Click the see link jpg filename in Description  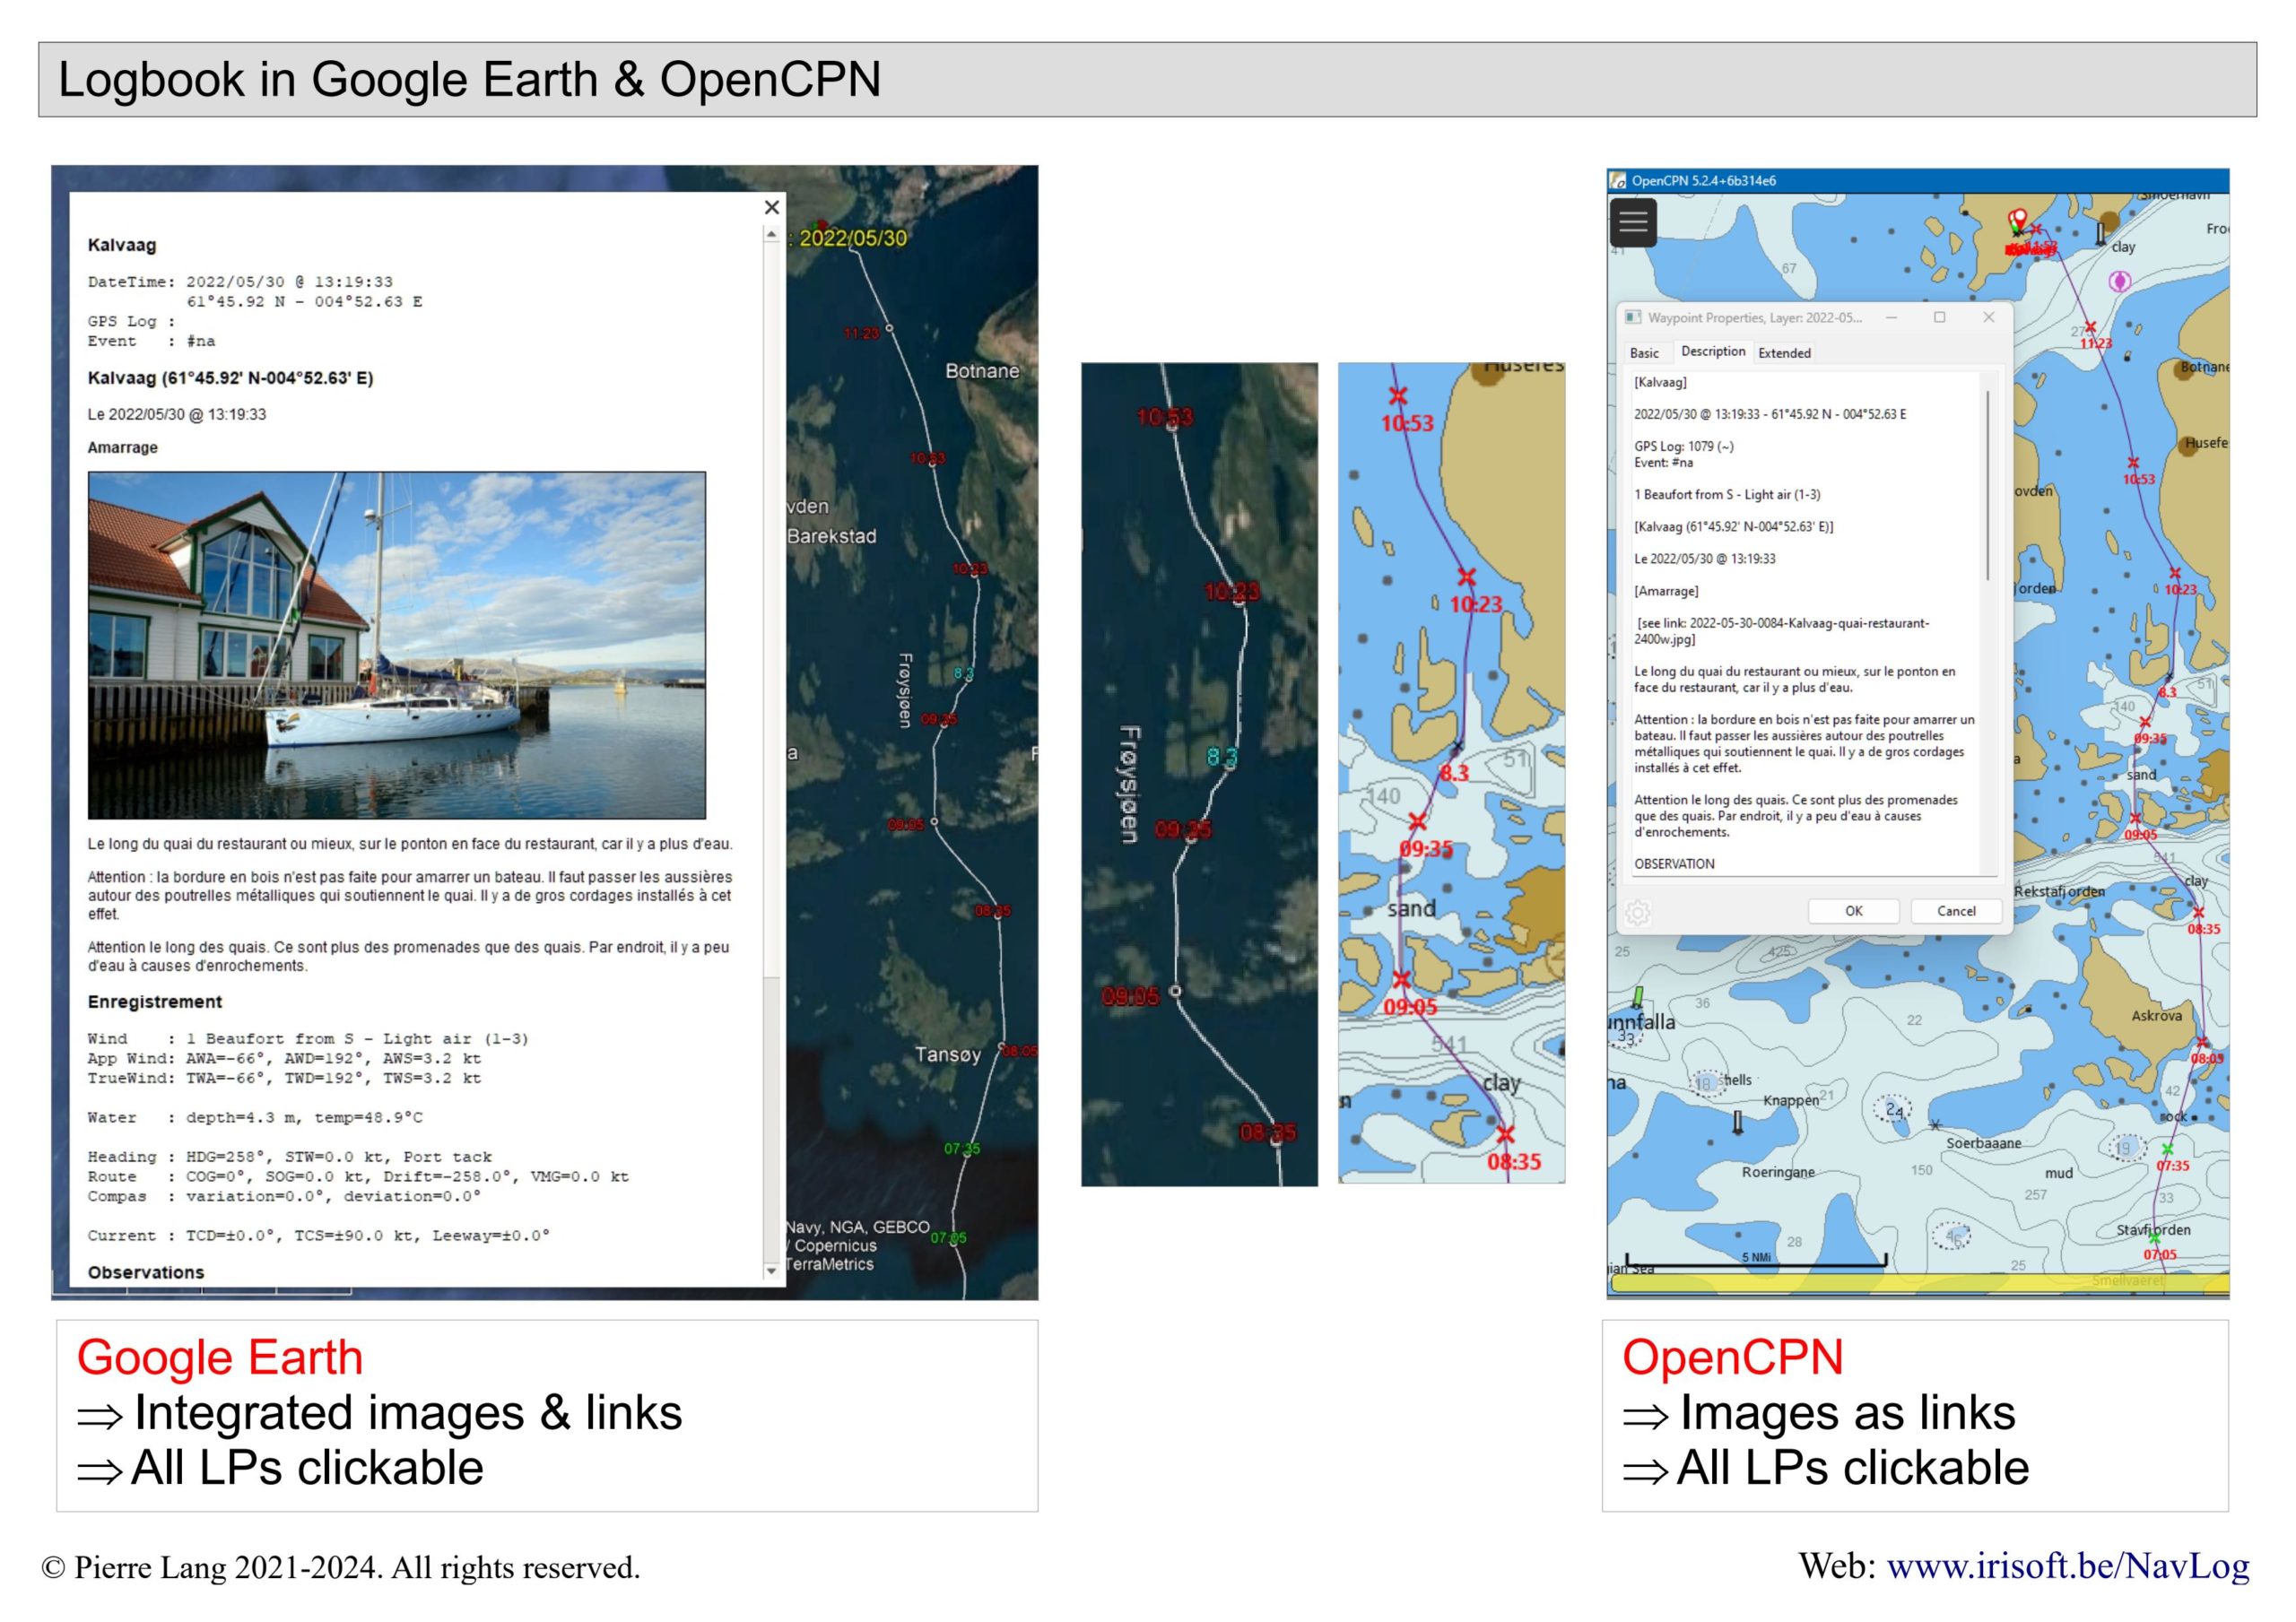point(1782,631)
